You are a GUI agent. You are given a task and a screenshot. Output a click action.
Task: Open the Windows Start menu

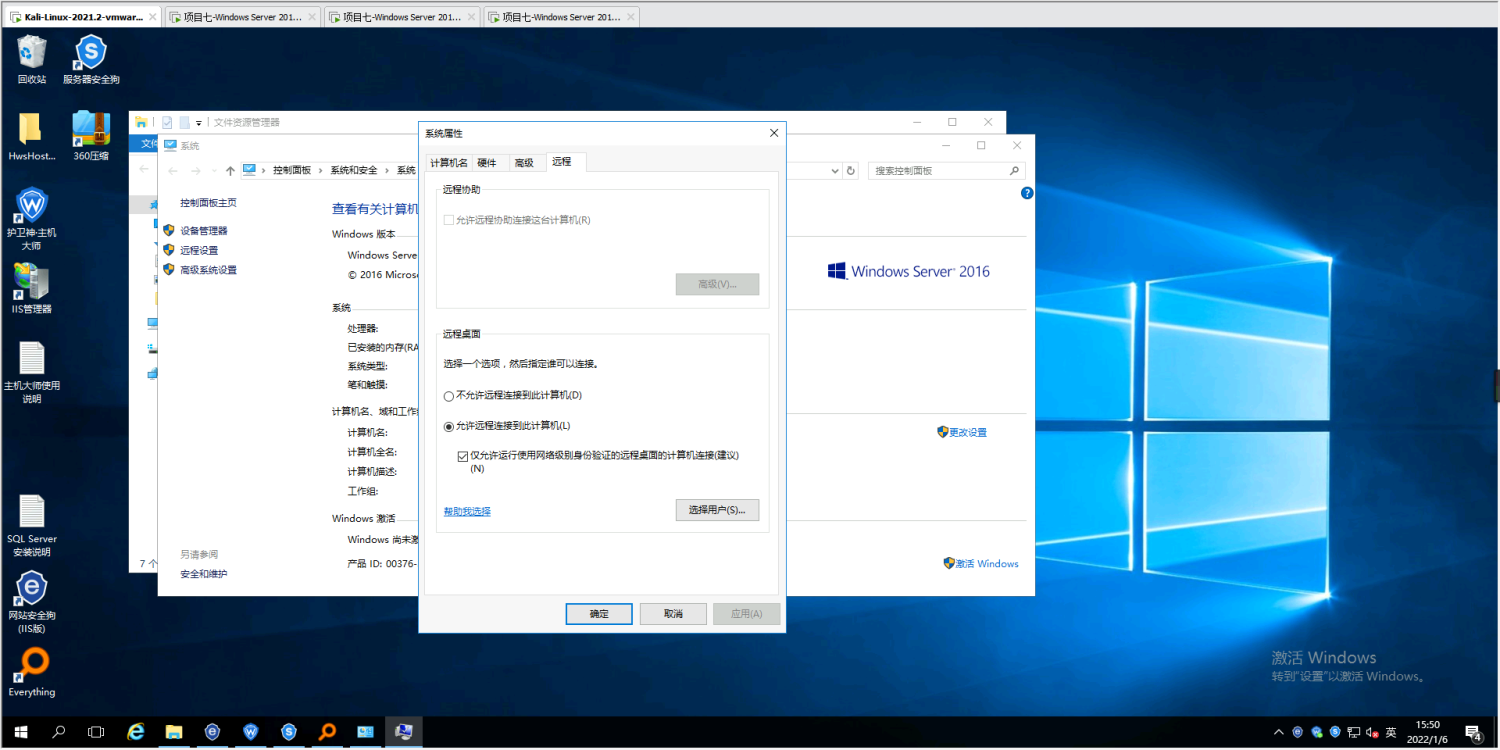[x=20, y=732]
